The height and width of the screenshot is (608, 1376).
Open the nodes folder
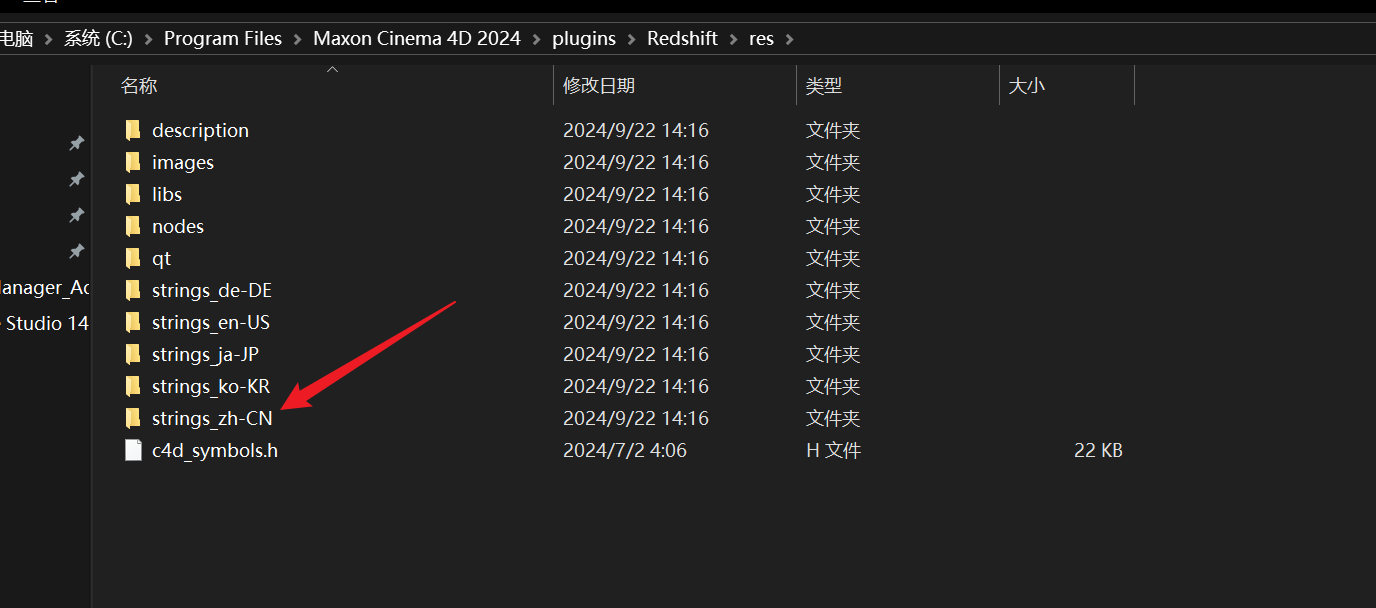[x=178, y=226]
